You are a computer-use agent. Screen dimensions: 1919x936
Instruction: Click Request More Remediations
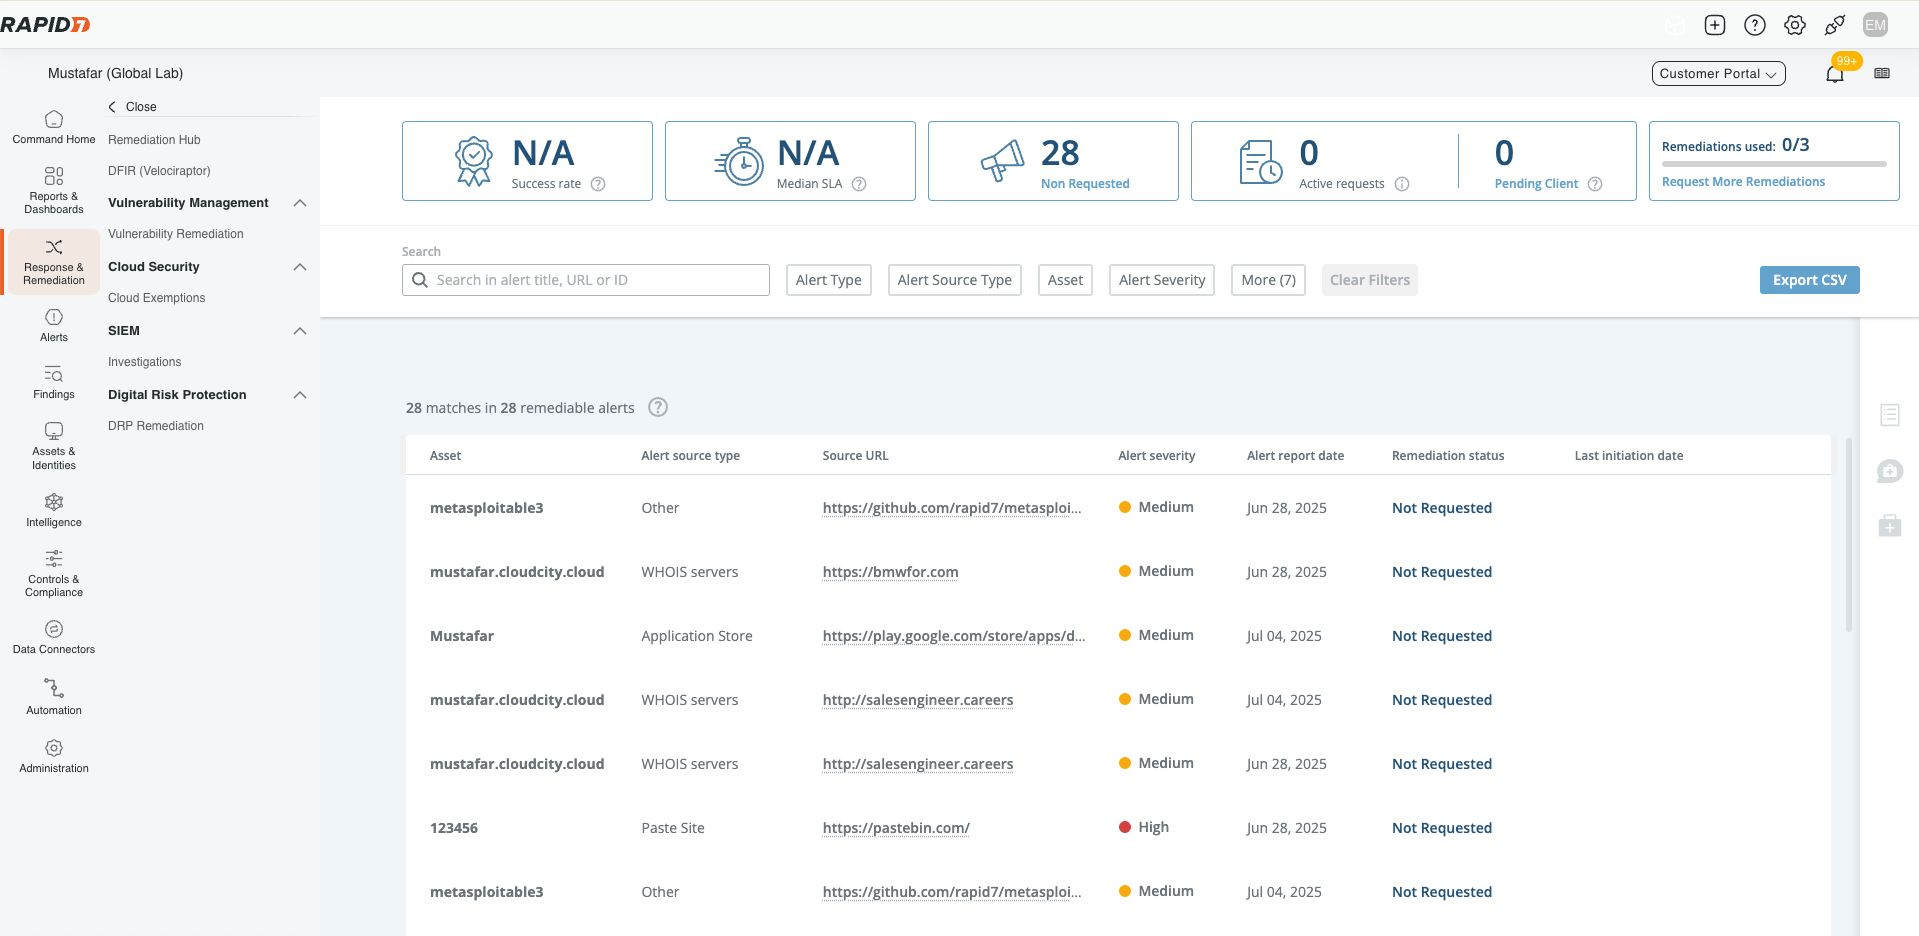[x=1742, y=181]
